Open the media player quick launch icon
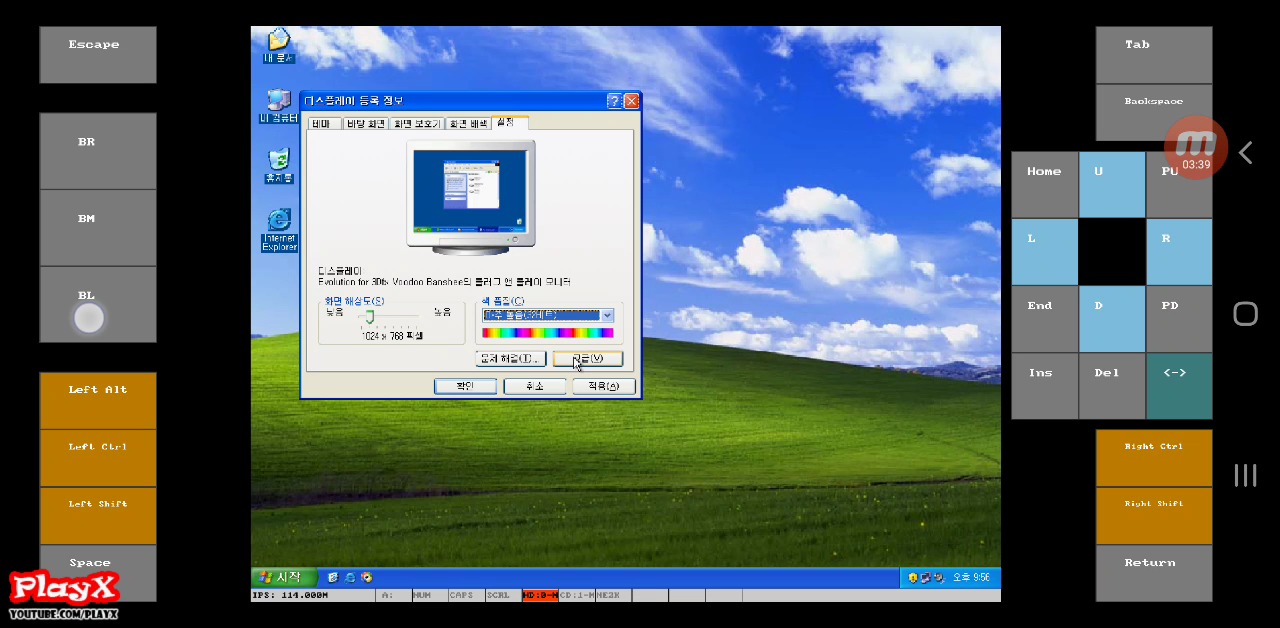 pos(367,577)
